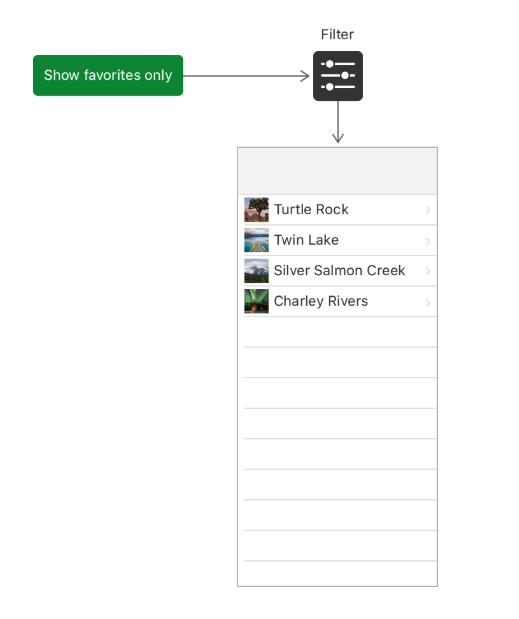
Task: Click the gray list header bar
Action: [337, 171]
